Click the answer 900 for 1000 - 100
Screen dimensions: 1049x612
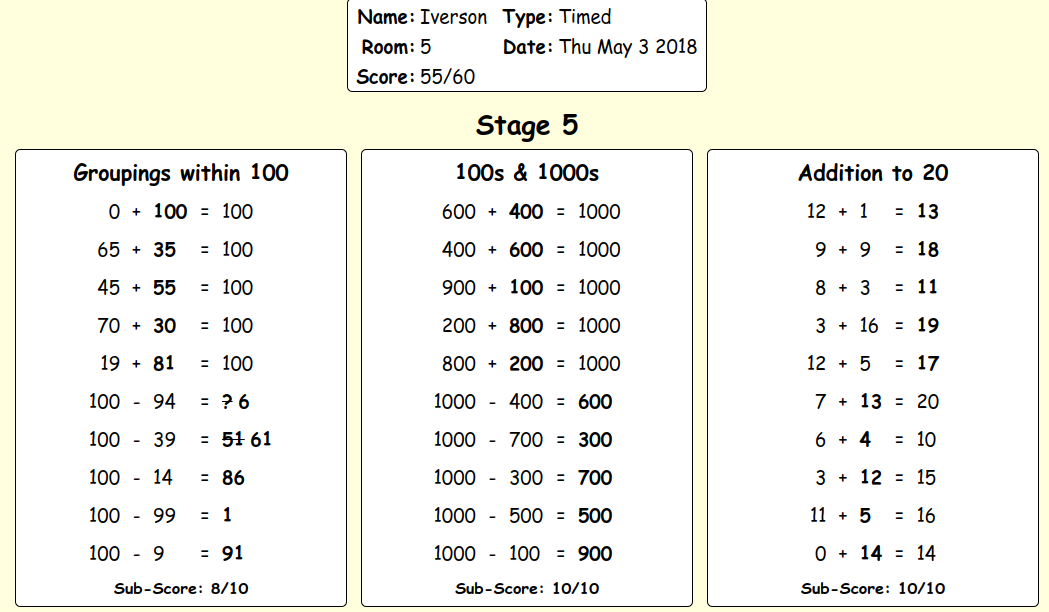point(595,554)
